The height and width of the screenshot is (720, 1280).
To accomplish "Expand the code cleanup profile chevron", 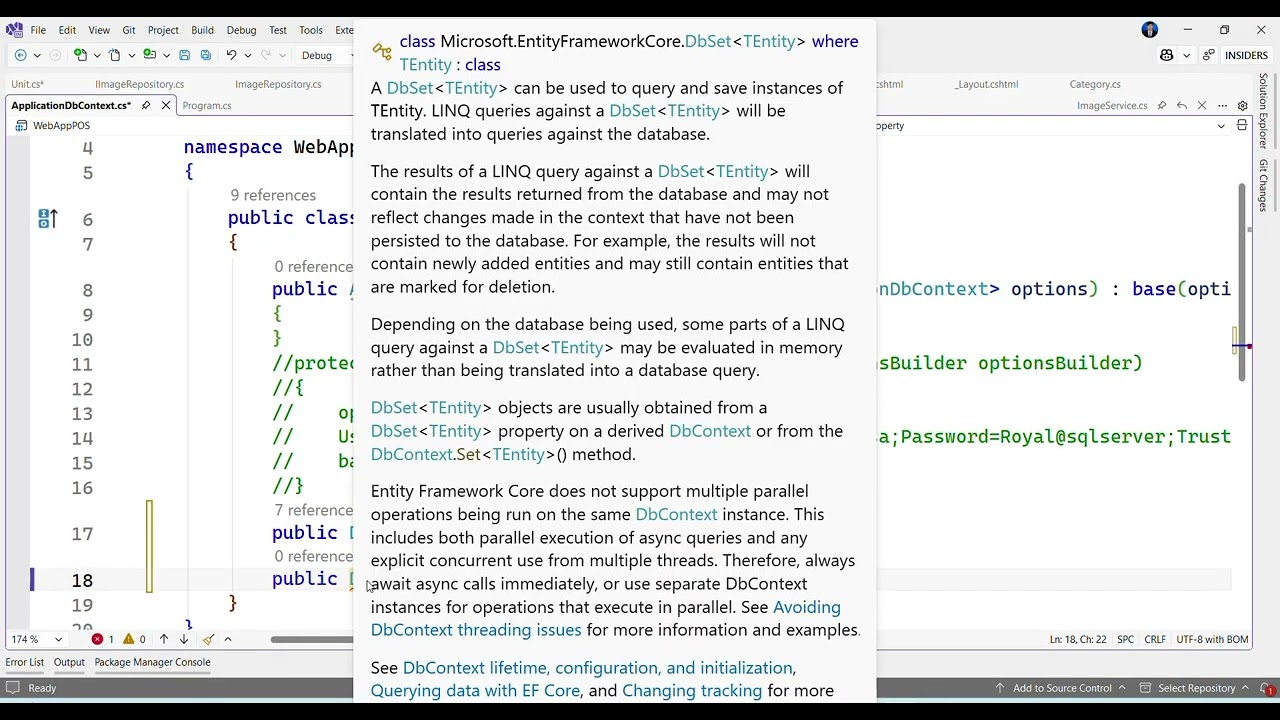I will pos(227,639).
